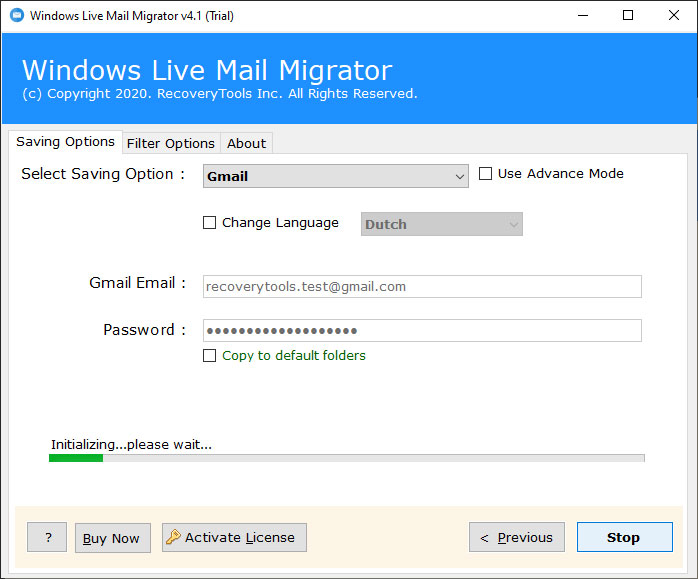Stop the migration process
Screen dimensions: 698x579
[x=625, y=537]
